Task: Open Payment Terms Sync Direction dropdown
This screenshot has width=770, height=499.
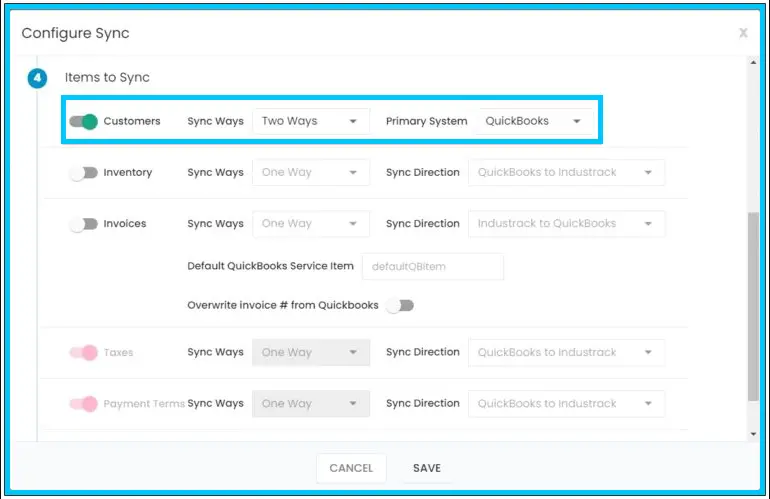Action: [567, 404]
